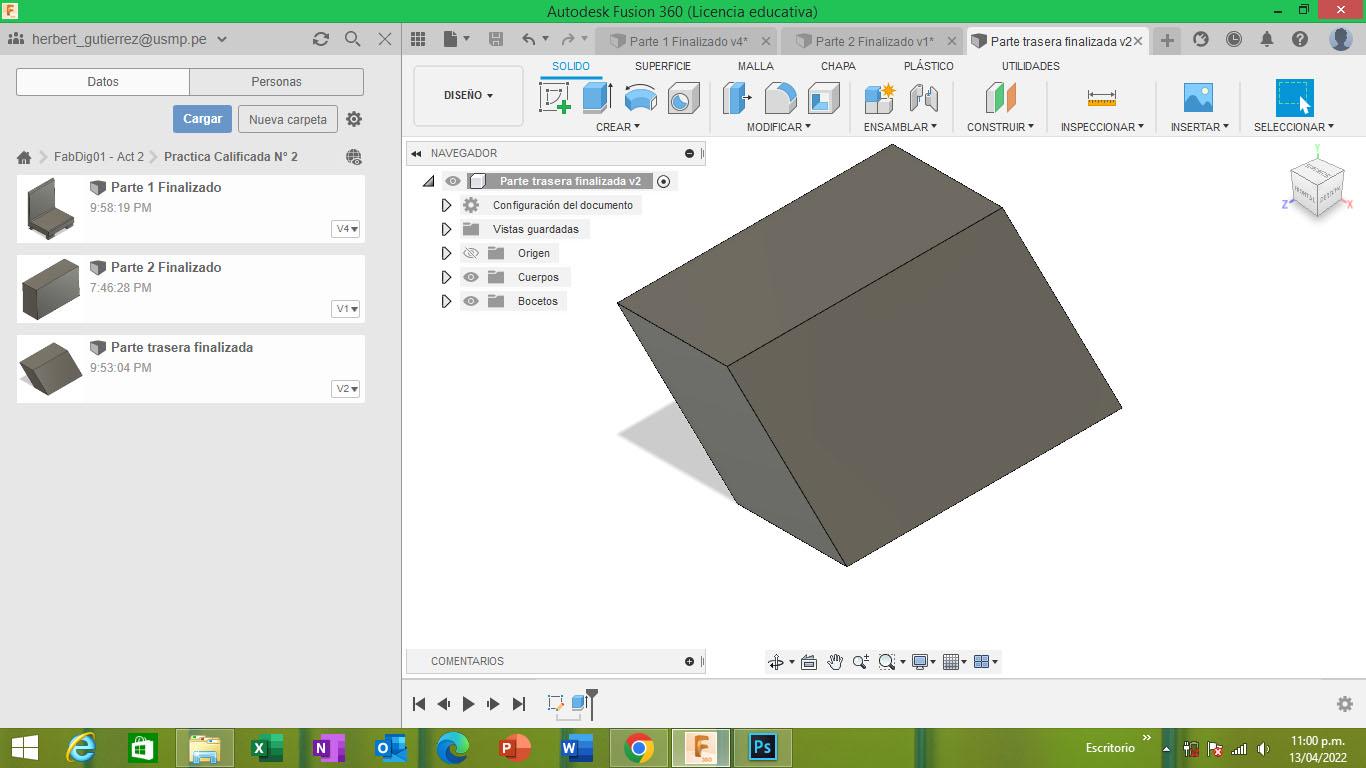Screen dimensions: 1366x768
Task: Open the Parte 2 Finalizado thumbnail
Action: 50,289
